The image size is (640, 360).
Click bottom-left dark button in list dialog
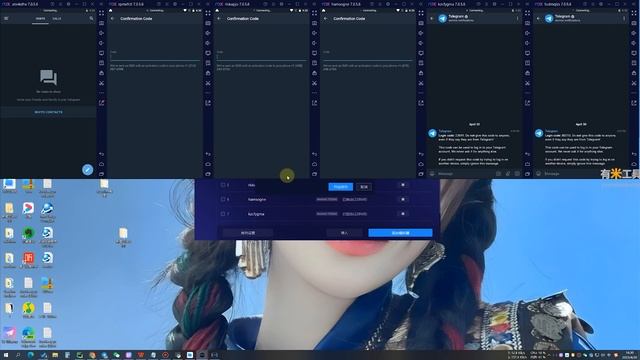248,233
